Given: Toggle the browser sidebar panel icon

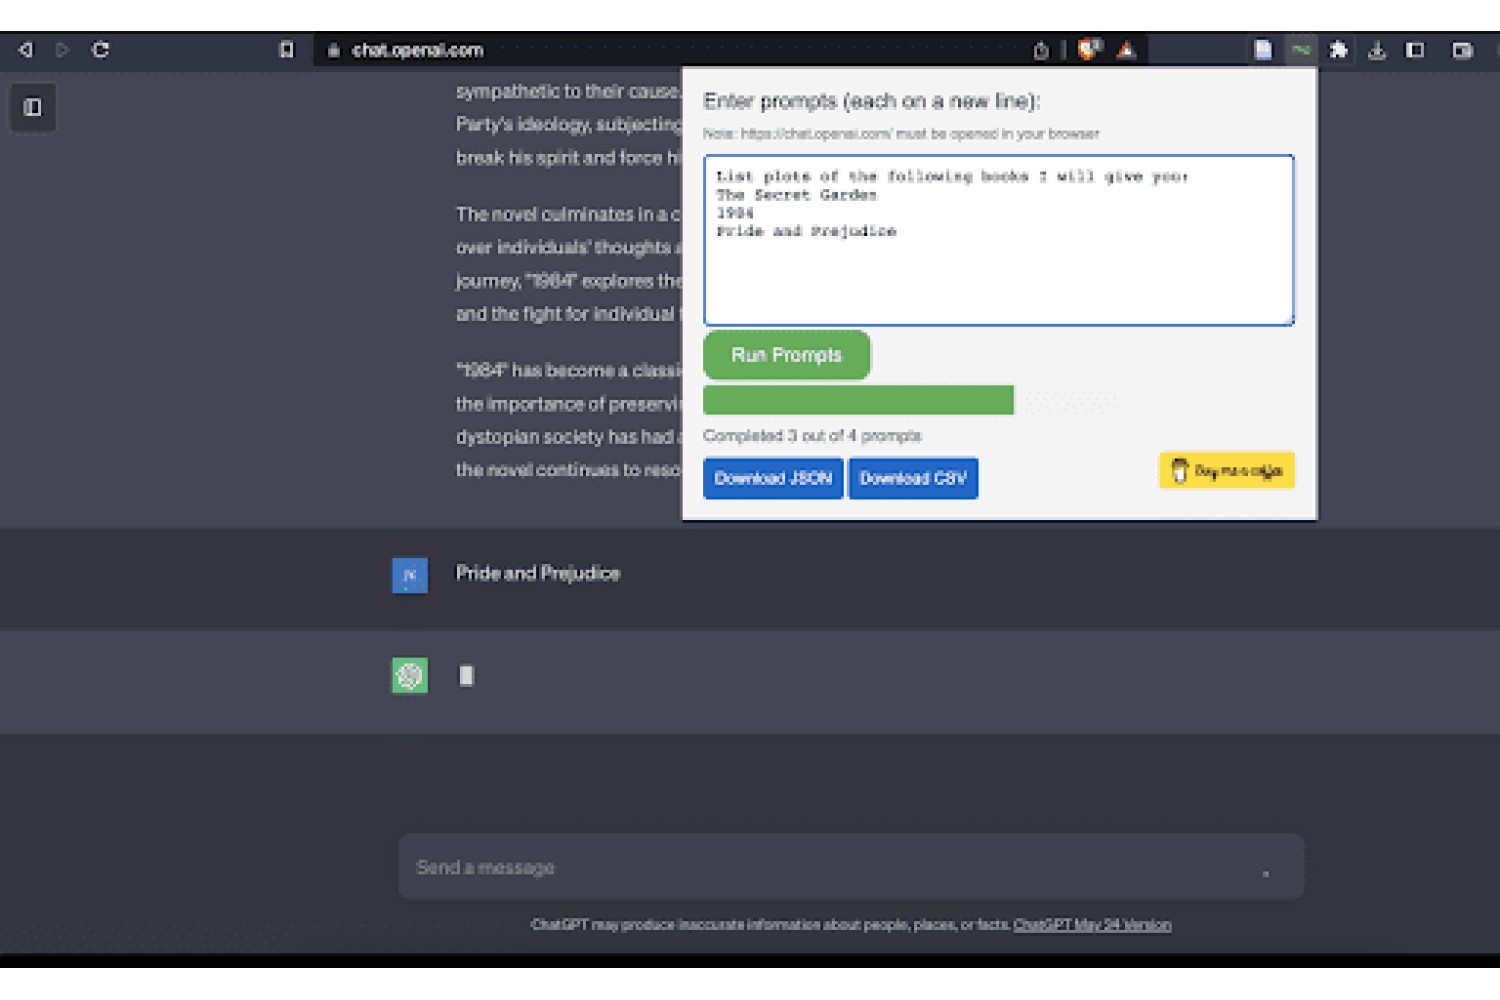Looking at the screenshot, I should (1415, 49).
